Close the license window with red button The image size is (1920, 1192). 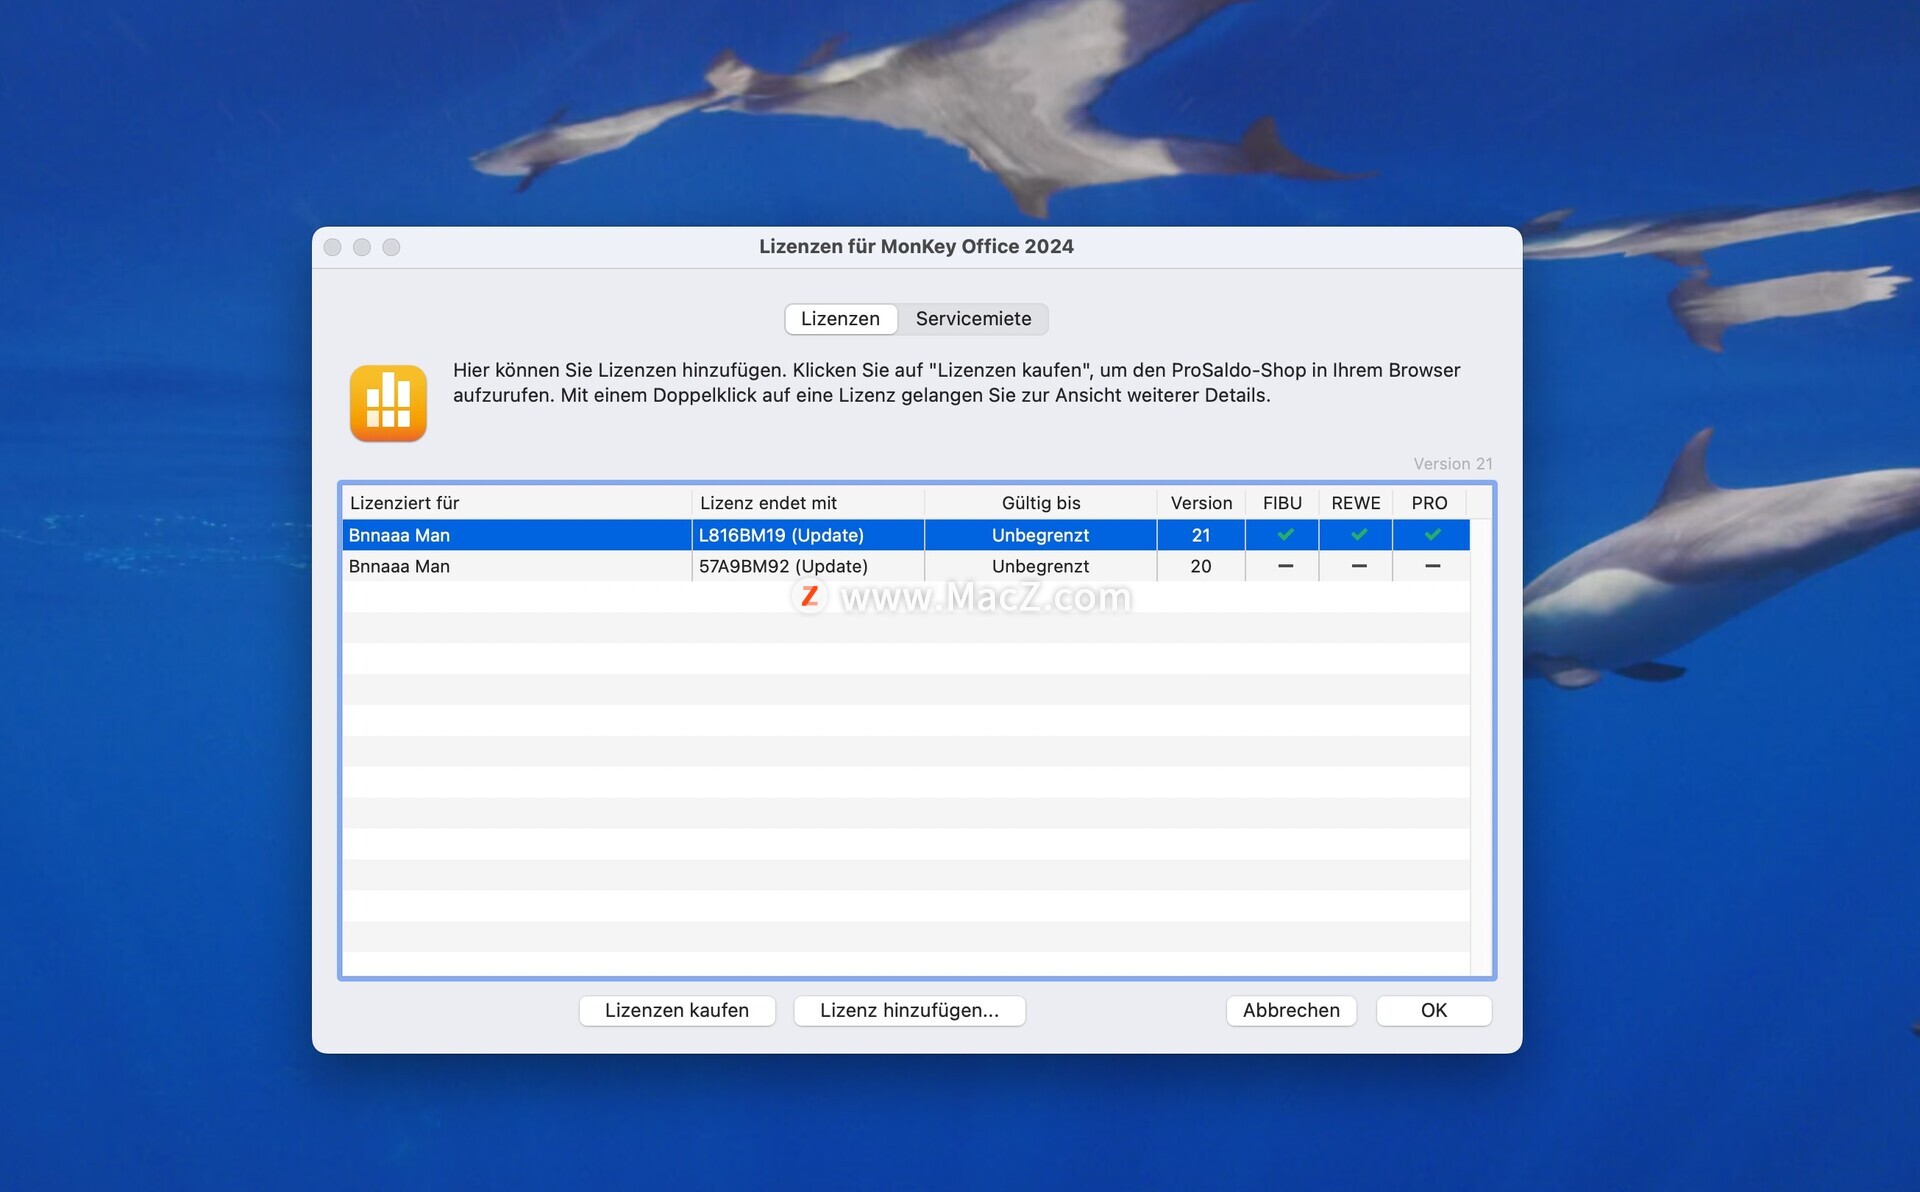[333, 247]
